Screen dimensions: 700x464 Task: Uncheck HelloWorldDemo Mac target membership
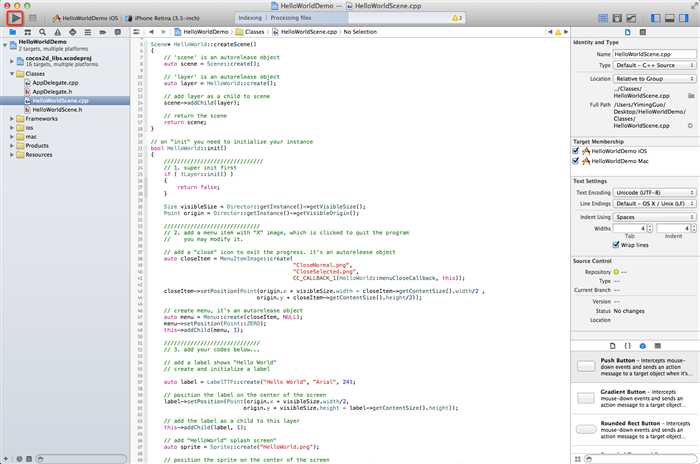pos(576,161)
